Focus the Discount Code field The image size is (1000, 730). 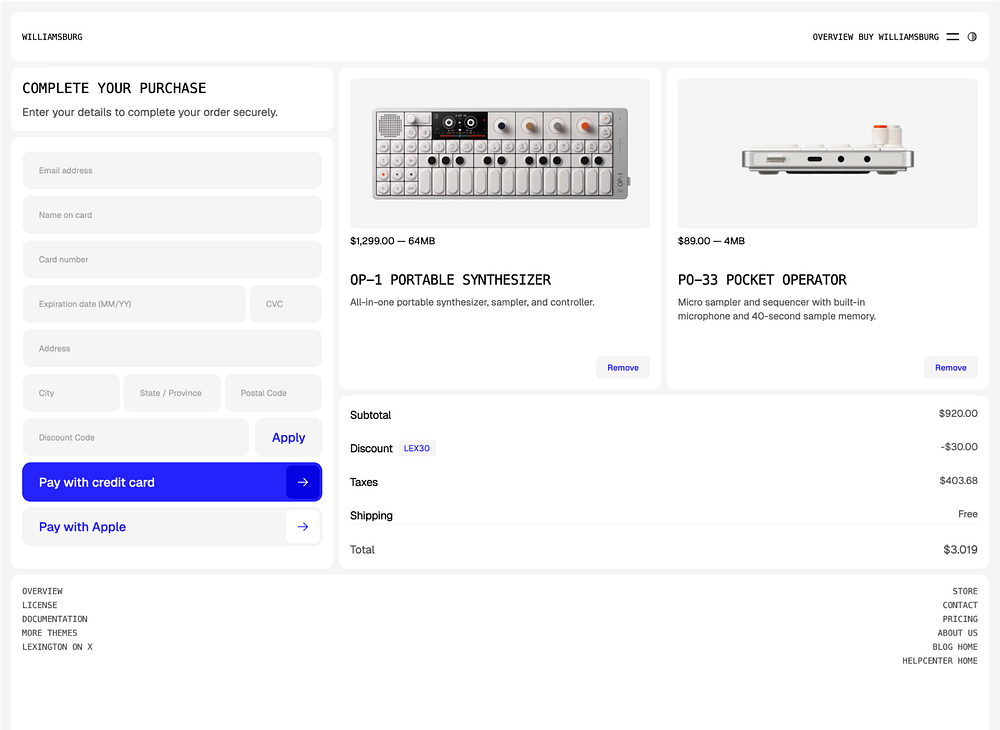[136, 437]
